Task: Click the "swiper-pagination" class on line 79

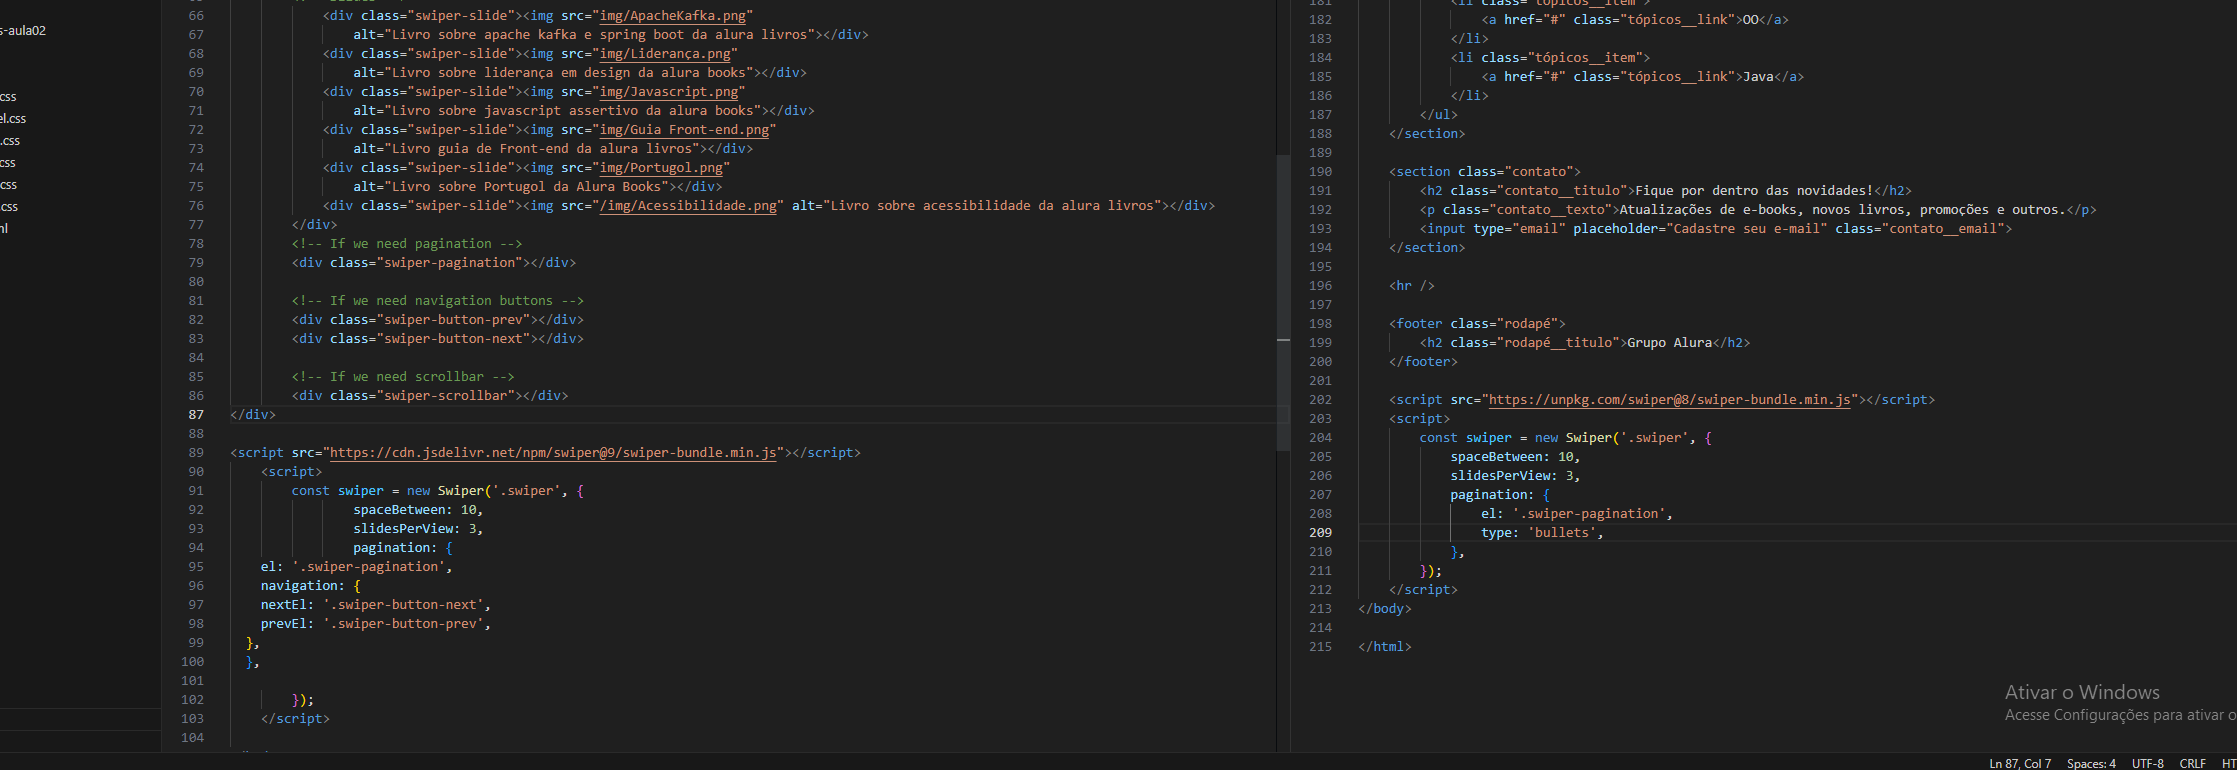Action: 449,263
